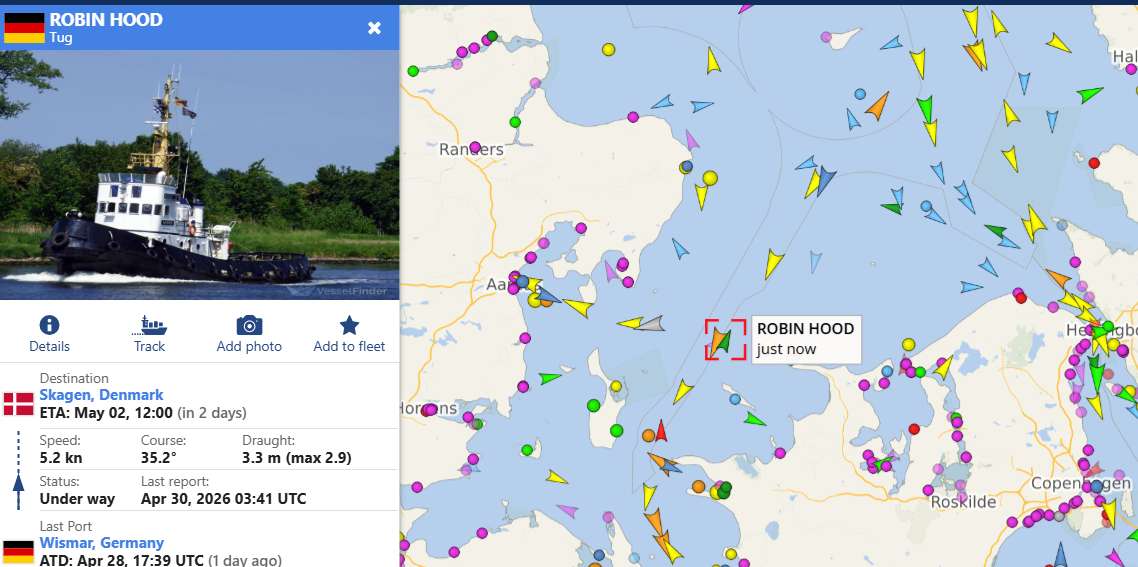This screenshot has height=567, width=1138.
Task: Click the Randers city label on map
Action: [471, 150]
